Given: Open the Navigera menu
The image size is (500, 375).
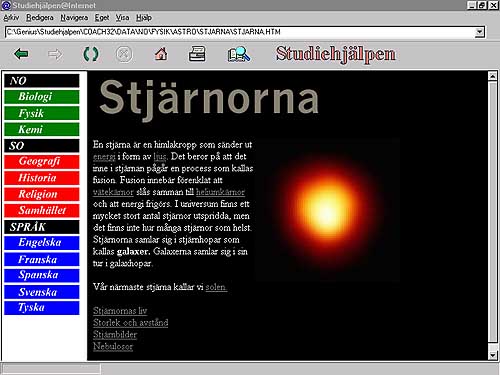Looking at the screenshot, I should coord(74,18).
